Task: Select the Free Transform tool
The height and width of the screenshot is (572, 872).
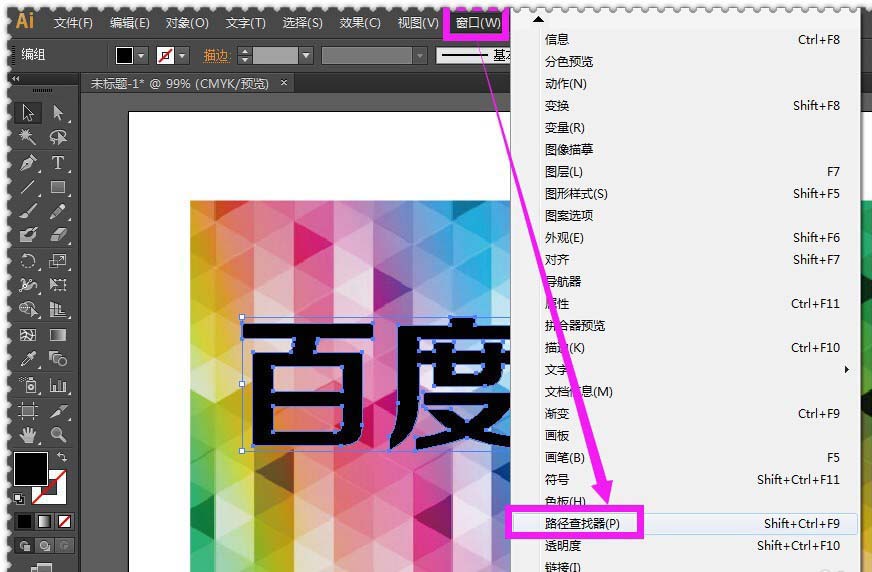Action: click(58, 285)
